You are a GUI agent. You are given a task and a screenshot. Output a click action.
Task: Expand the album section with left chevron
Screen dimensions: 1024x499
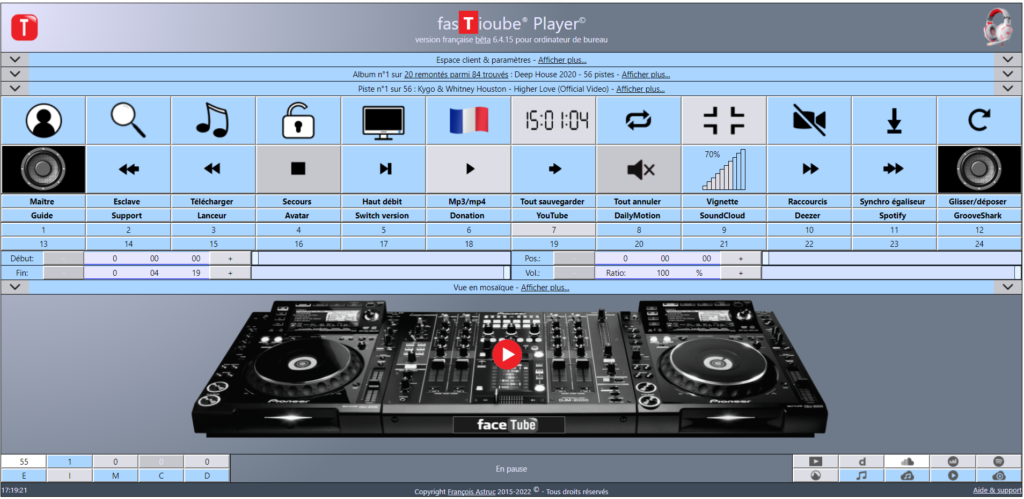coord(14,74)
